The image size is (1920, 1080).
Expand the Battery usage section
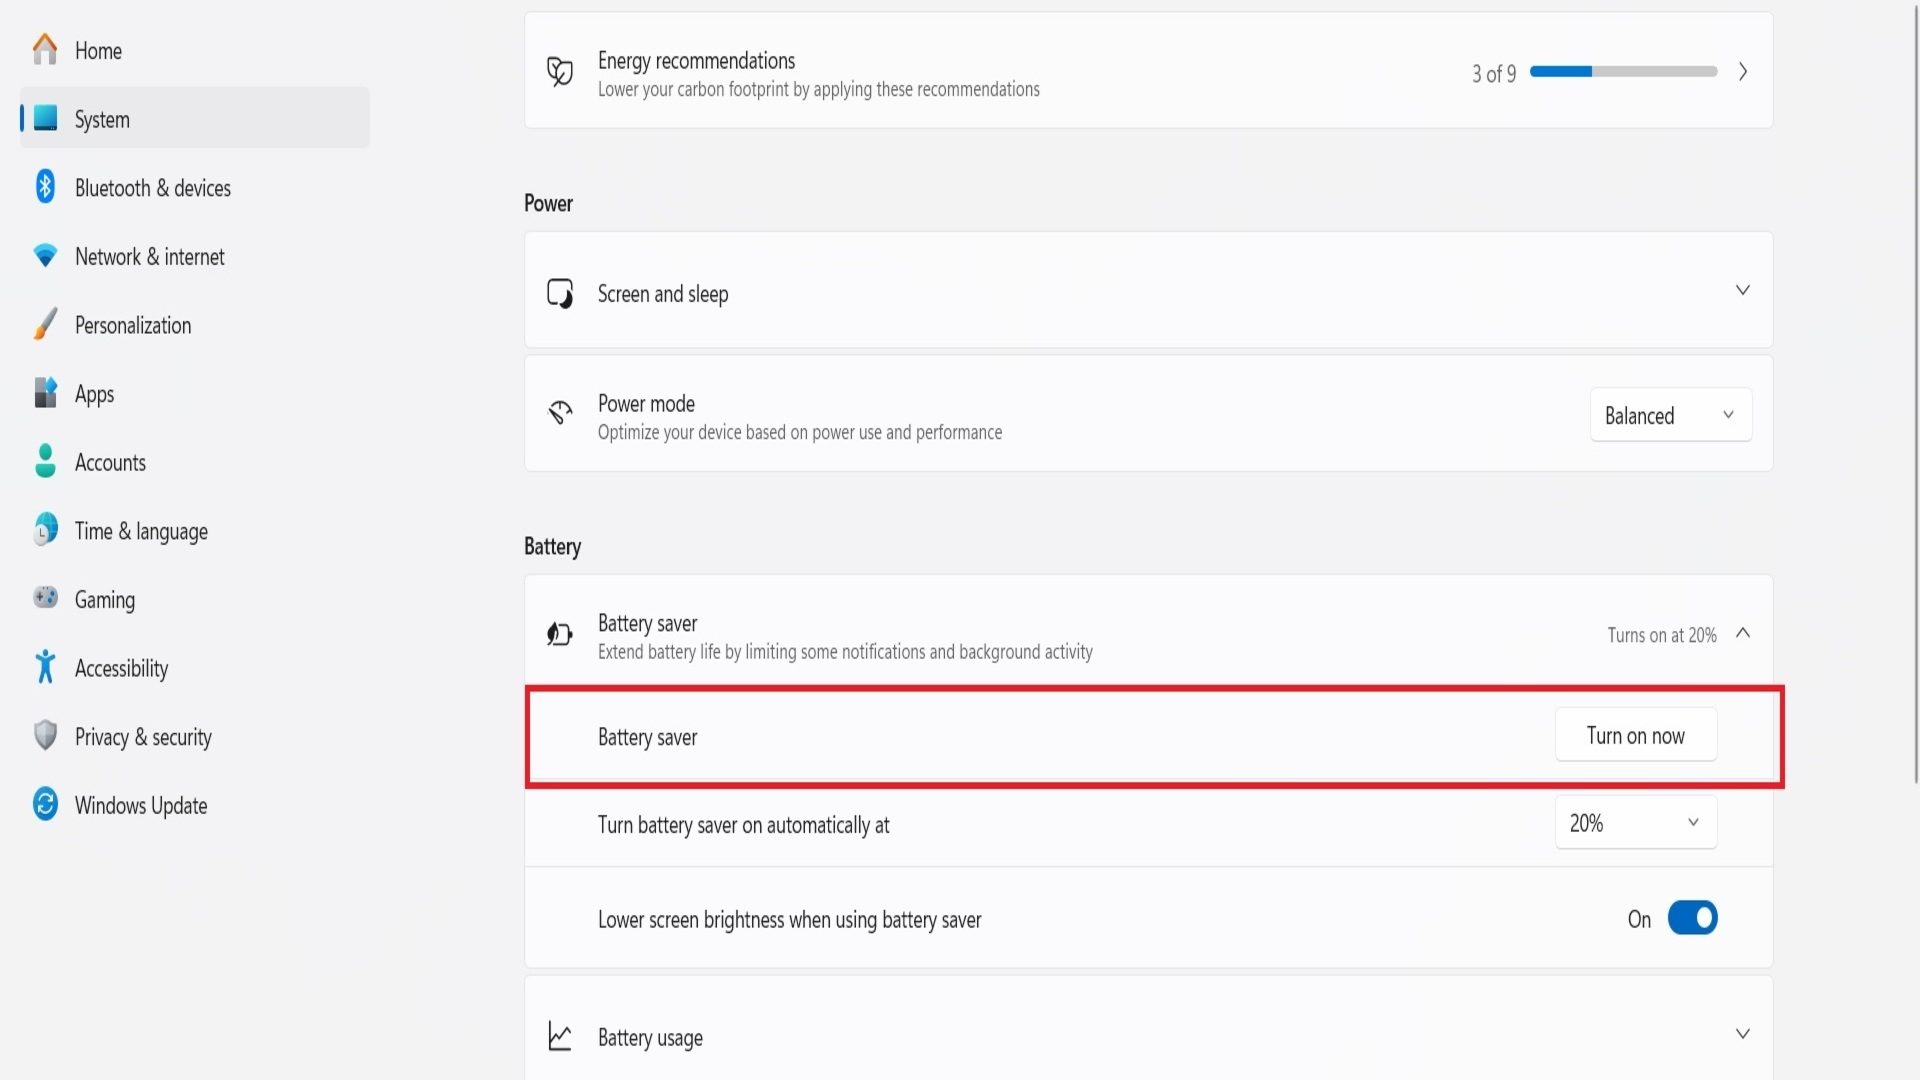pos(1742,1034)
